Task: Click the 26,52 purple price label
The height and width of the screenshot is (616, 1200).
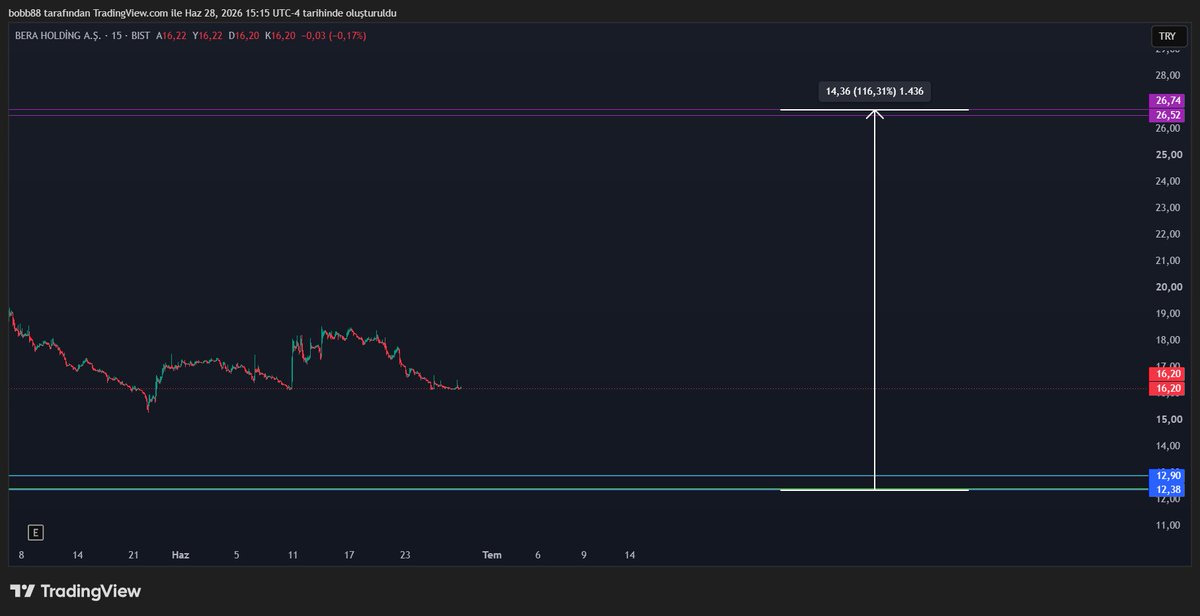Action: click(1167, 115)
